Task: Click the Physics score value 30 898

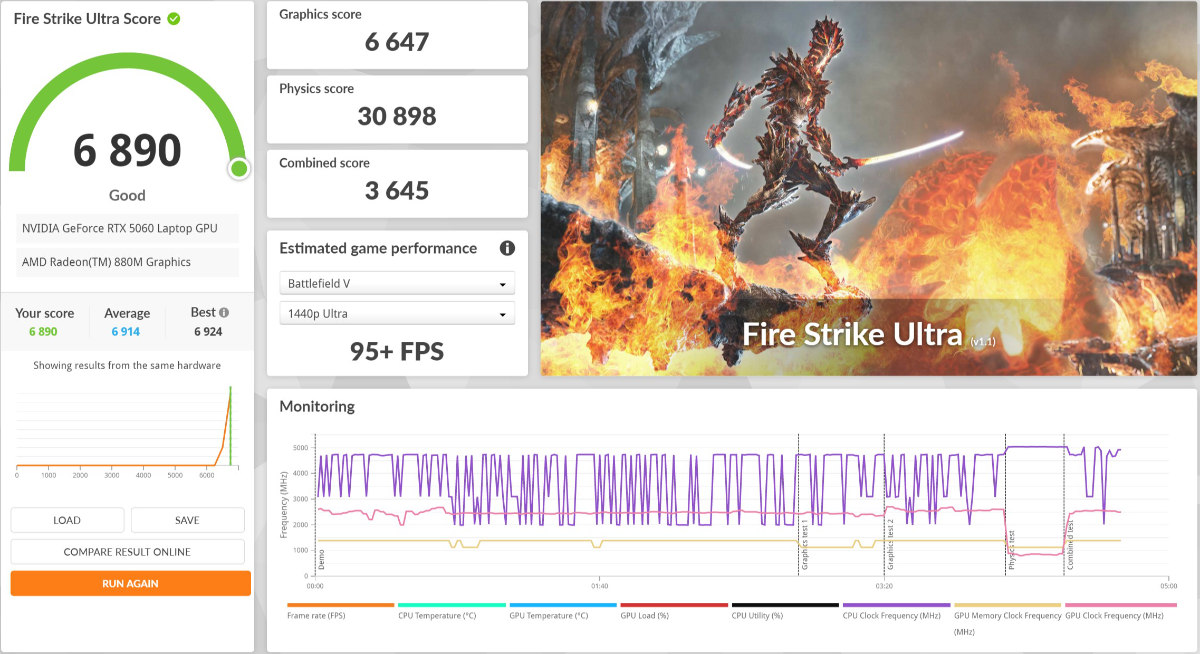Action: pos(397,116)
